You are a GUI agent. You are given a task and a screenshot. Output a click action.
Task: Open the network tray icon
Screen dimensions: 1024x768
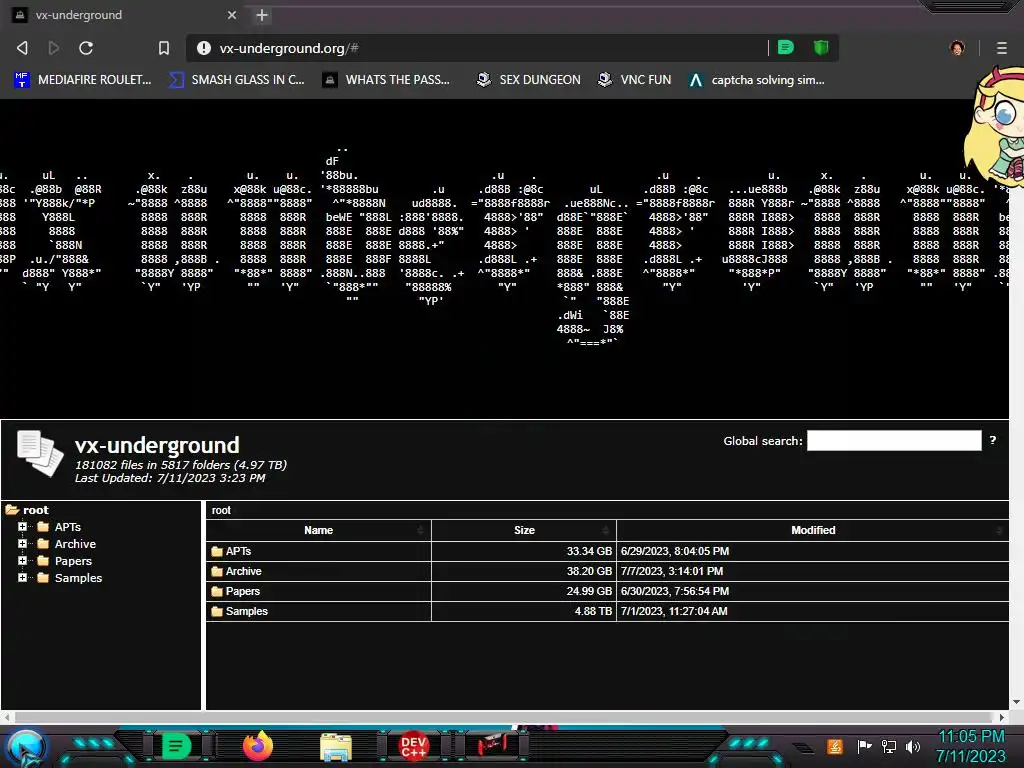pos(889,746)
